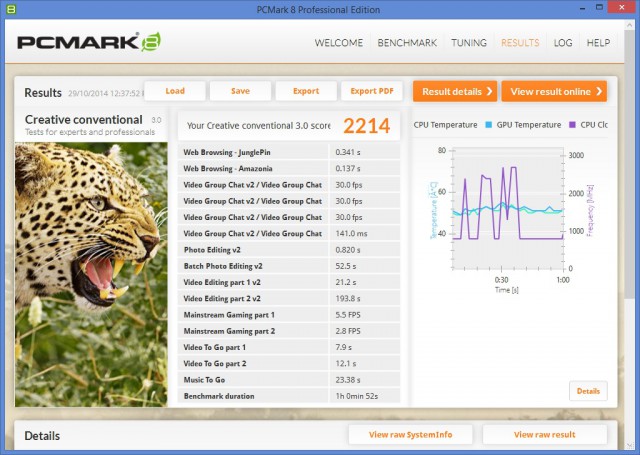
Task: Select the Web Browsing - JunglePin row
Action: click(289, 152)
